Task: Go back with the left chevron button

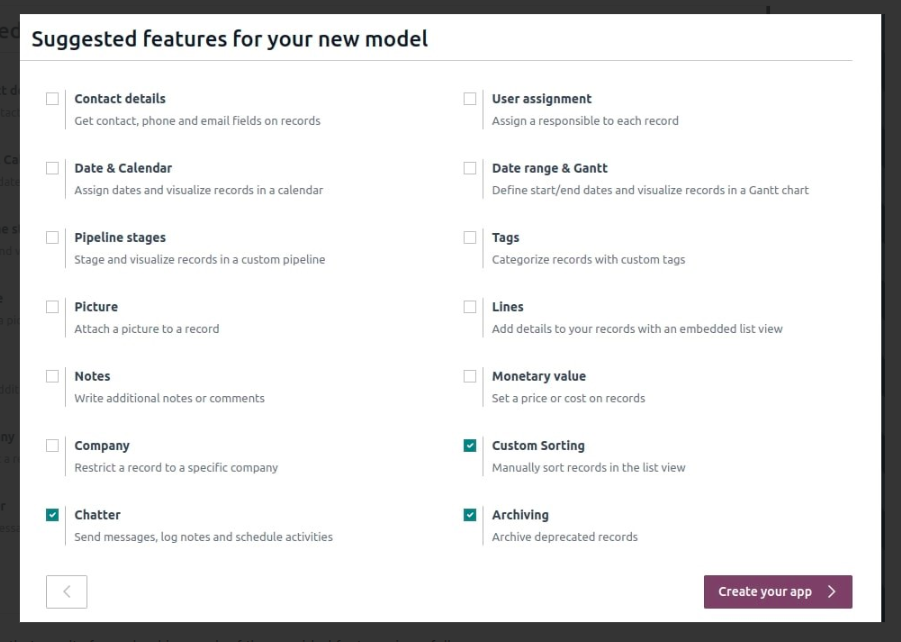Action: click(66, 591)
